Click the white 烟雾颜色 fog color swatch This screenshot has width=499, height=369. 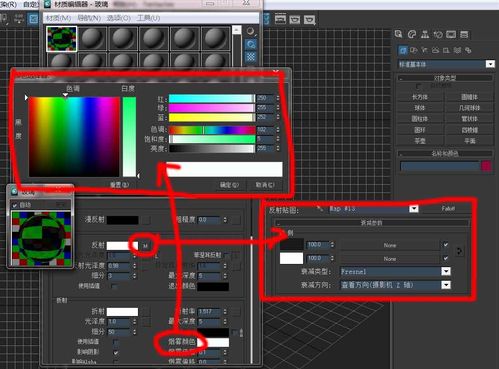click(214, 342)
